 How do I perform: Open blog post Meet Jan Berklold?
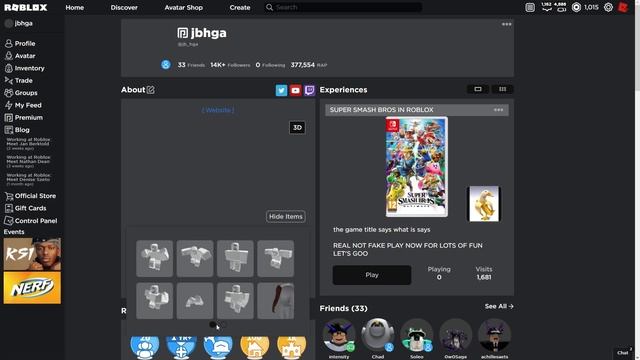29,144
